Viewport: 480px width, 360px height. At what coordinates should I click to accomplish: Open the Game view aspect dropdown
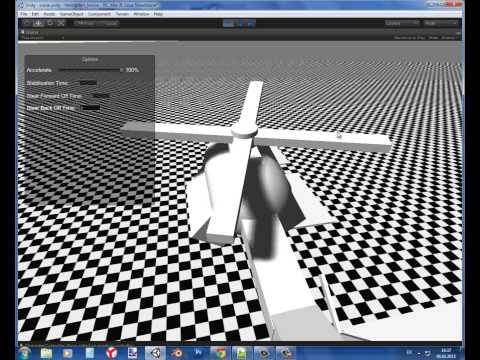coord(42,38)
